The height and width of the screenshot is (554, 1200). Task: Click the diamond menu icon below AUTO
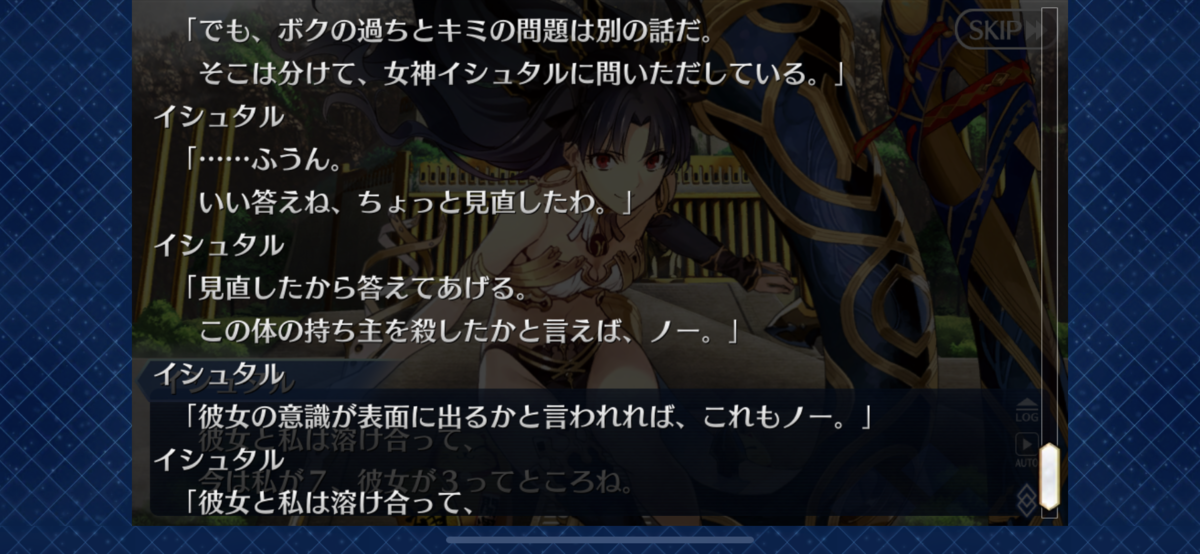point(1027,500)
